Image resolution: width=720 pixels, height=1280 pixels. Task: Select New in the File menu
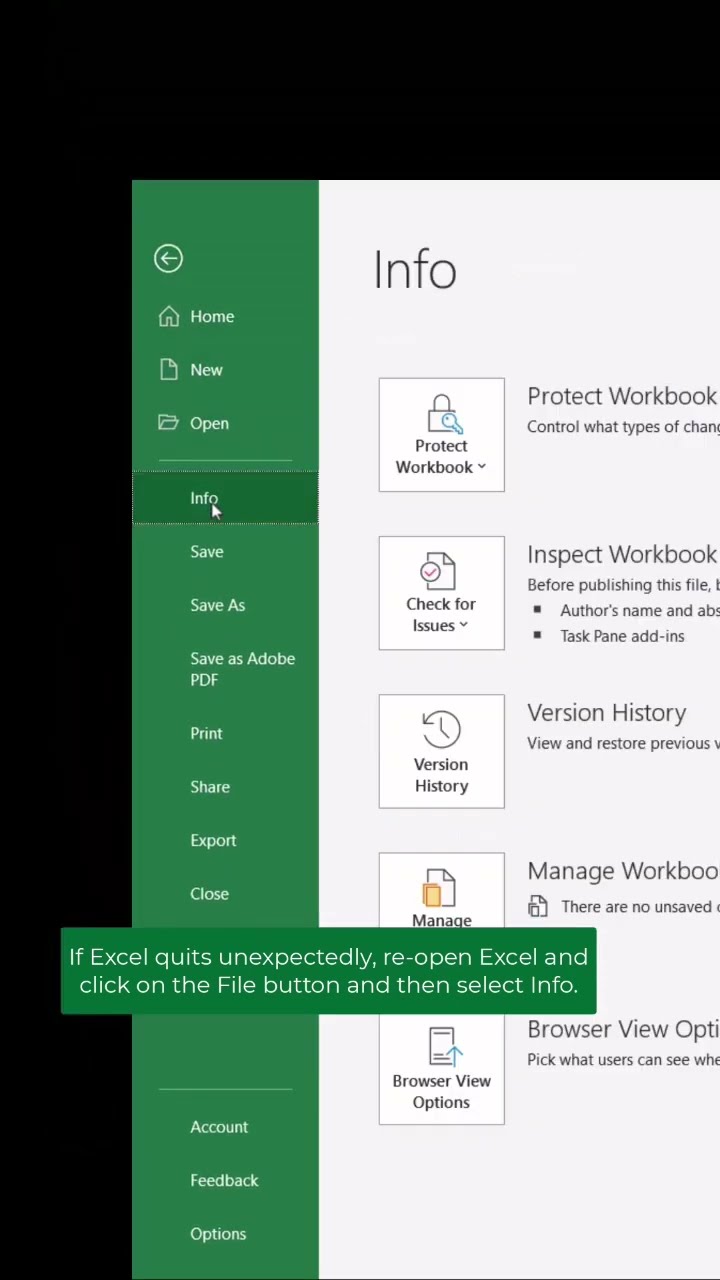pos(225,369)
